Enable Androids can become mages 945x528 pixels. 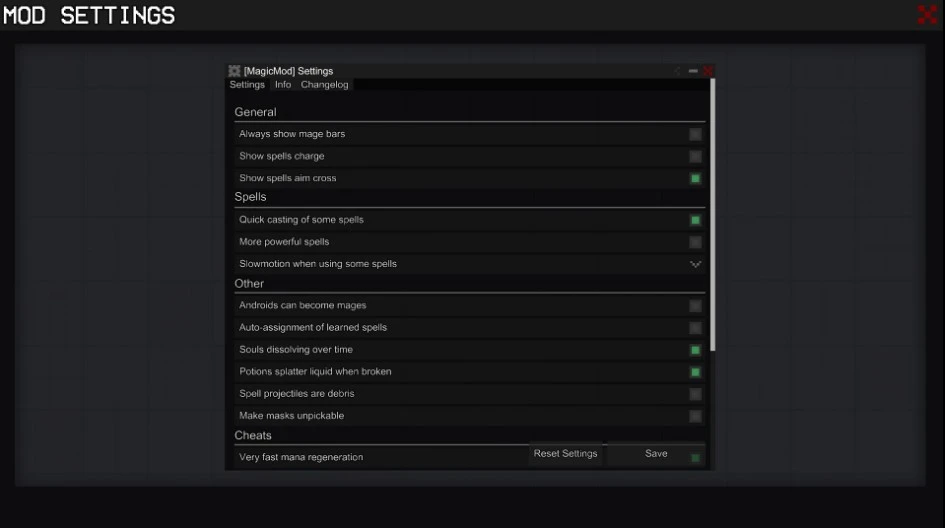[x=695, y=306]
